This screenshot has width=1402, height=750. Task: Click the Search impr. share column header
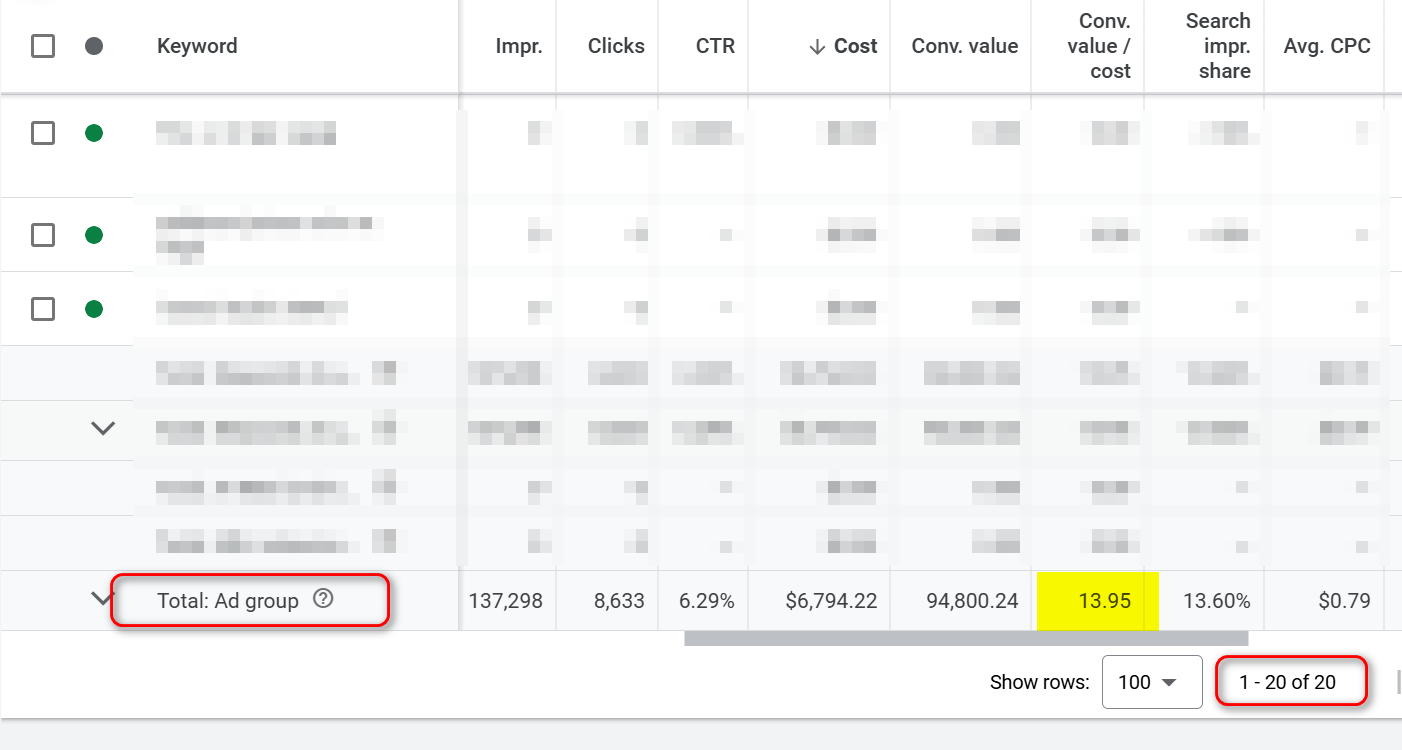(x=1217, y=46)
